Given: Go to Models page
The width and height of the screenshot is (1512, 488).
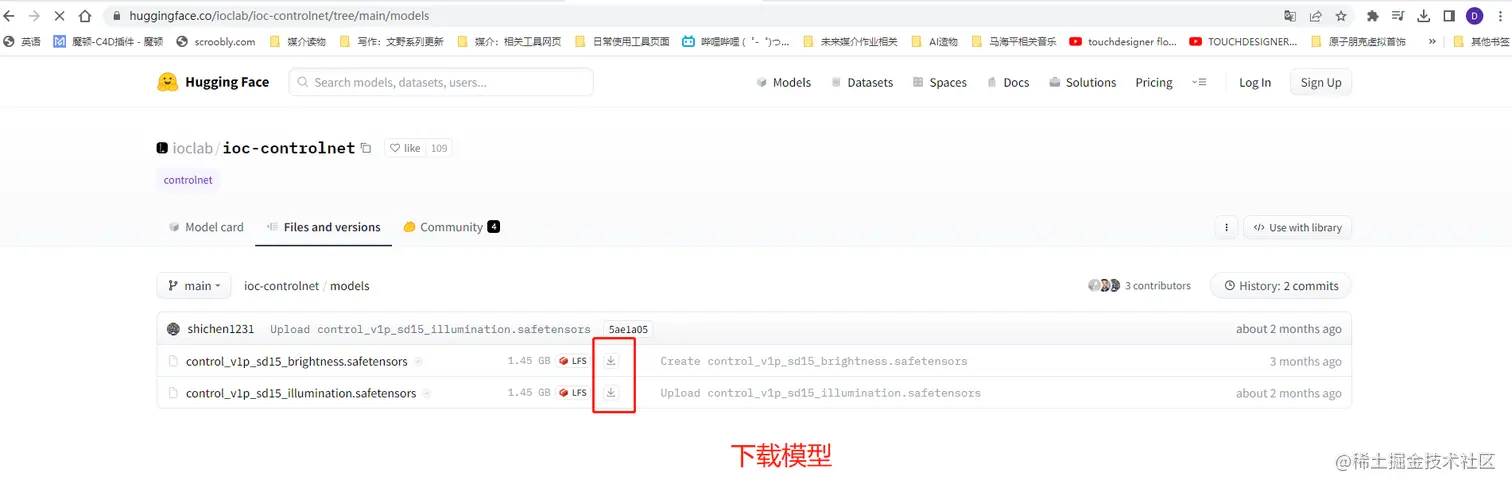Looking at the screenshot, I should (x=784, y=82).
